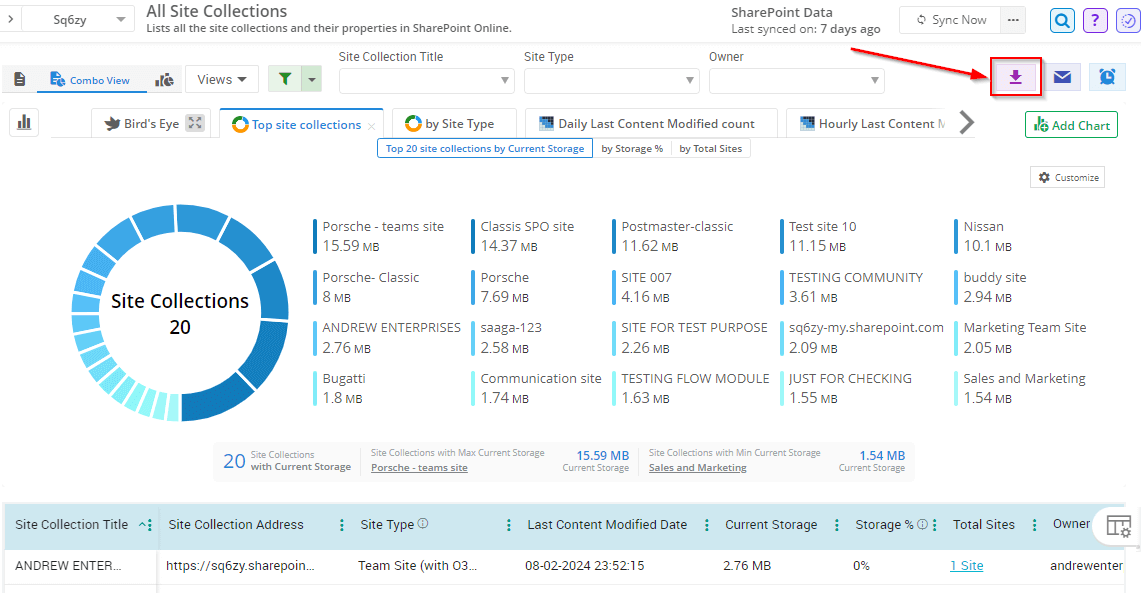
Task: Select the 'by Total Sites' chart option
Action: (711, 149)
